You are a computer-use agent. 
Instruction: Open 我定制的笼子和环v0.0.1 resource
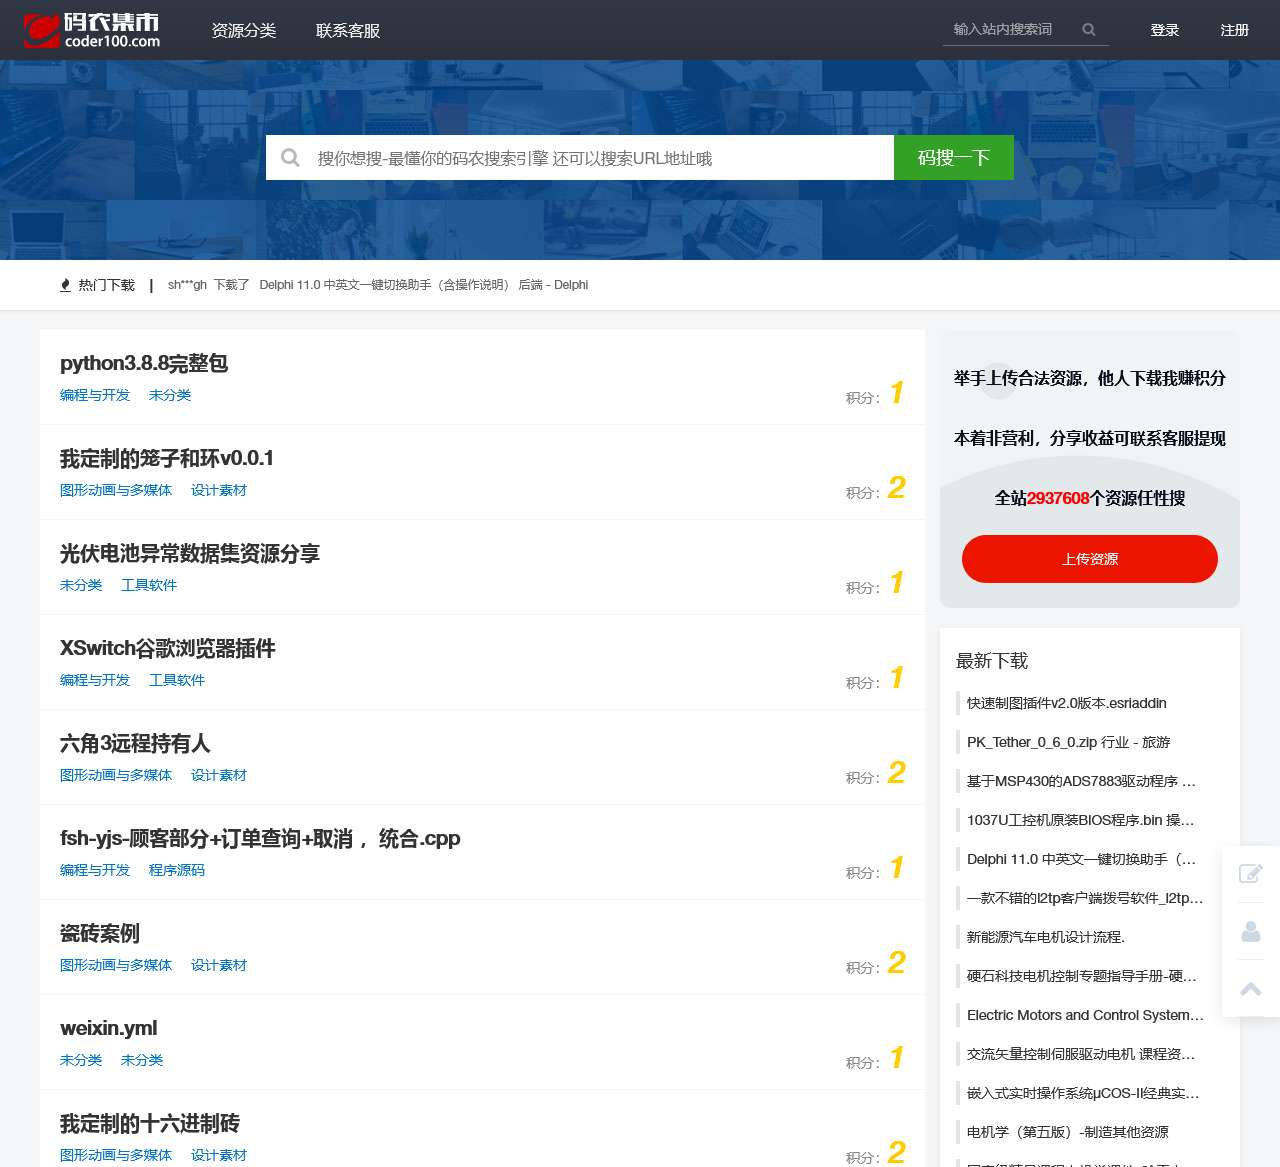point(167,458)
